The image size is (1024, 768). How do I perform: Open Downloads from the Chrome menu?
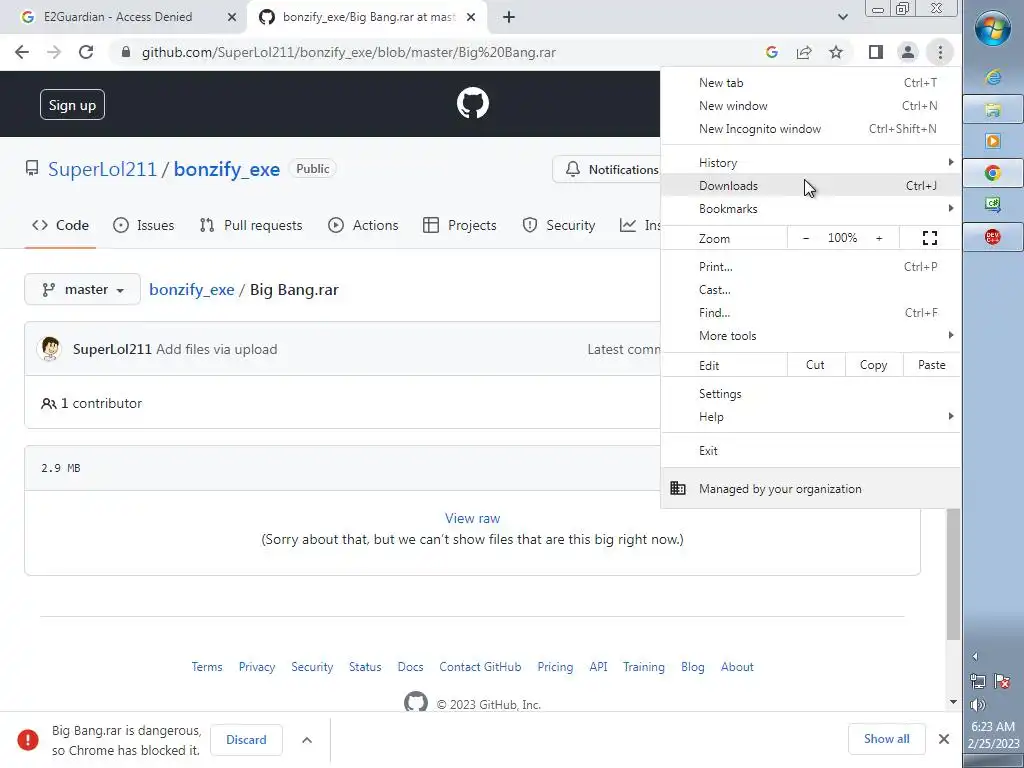click(810, 185)
